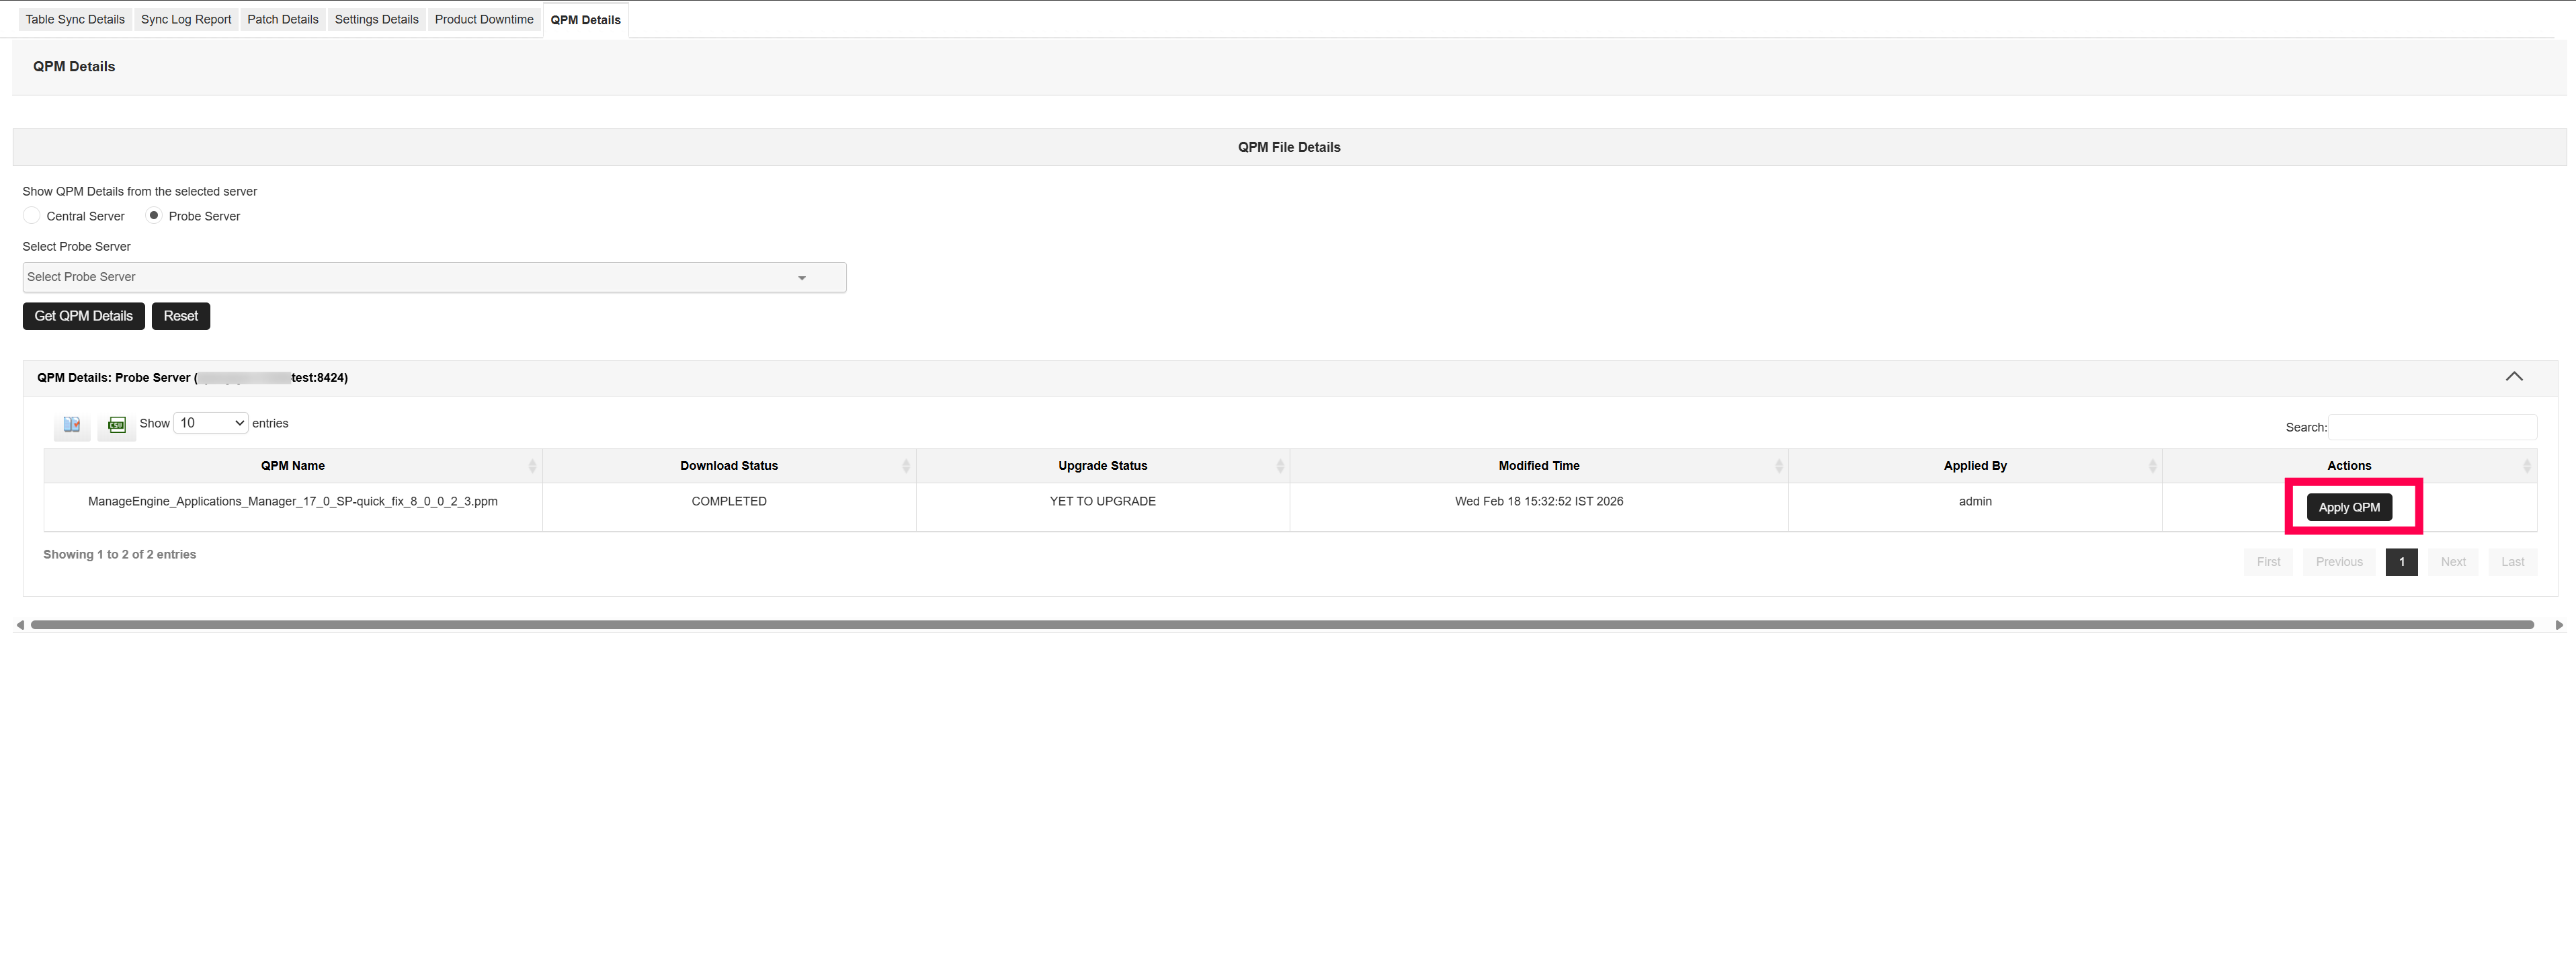
Task: Collapse the QPM Details Probe Server panel
Action: [2513, 377]
